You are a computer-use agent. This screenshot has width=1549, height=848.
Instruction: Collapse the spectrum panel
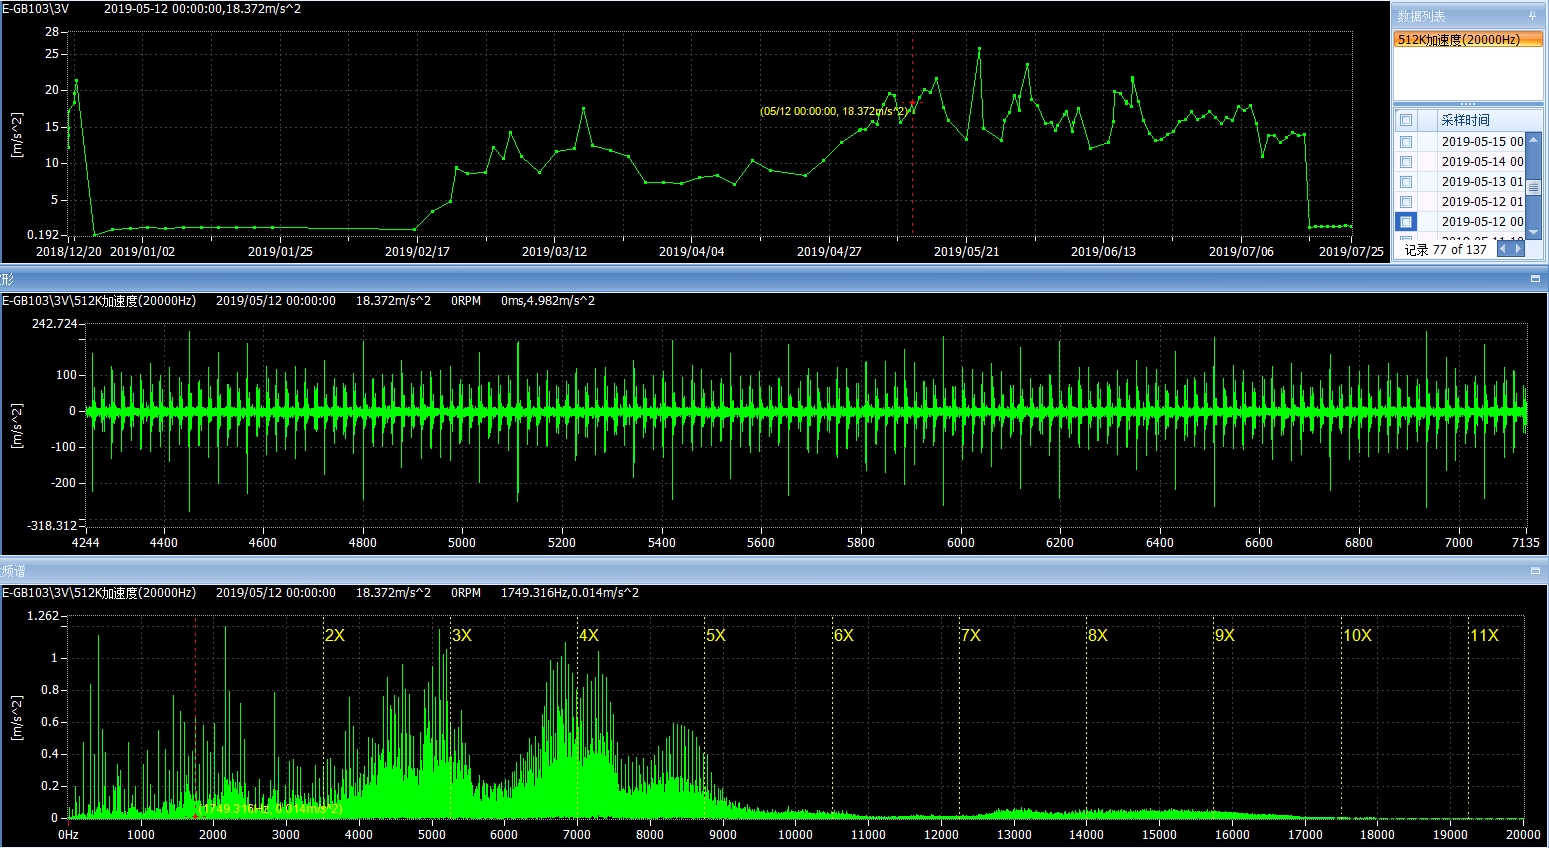(1535, 571)
